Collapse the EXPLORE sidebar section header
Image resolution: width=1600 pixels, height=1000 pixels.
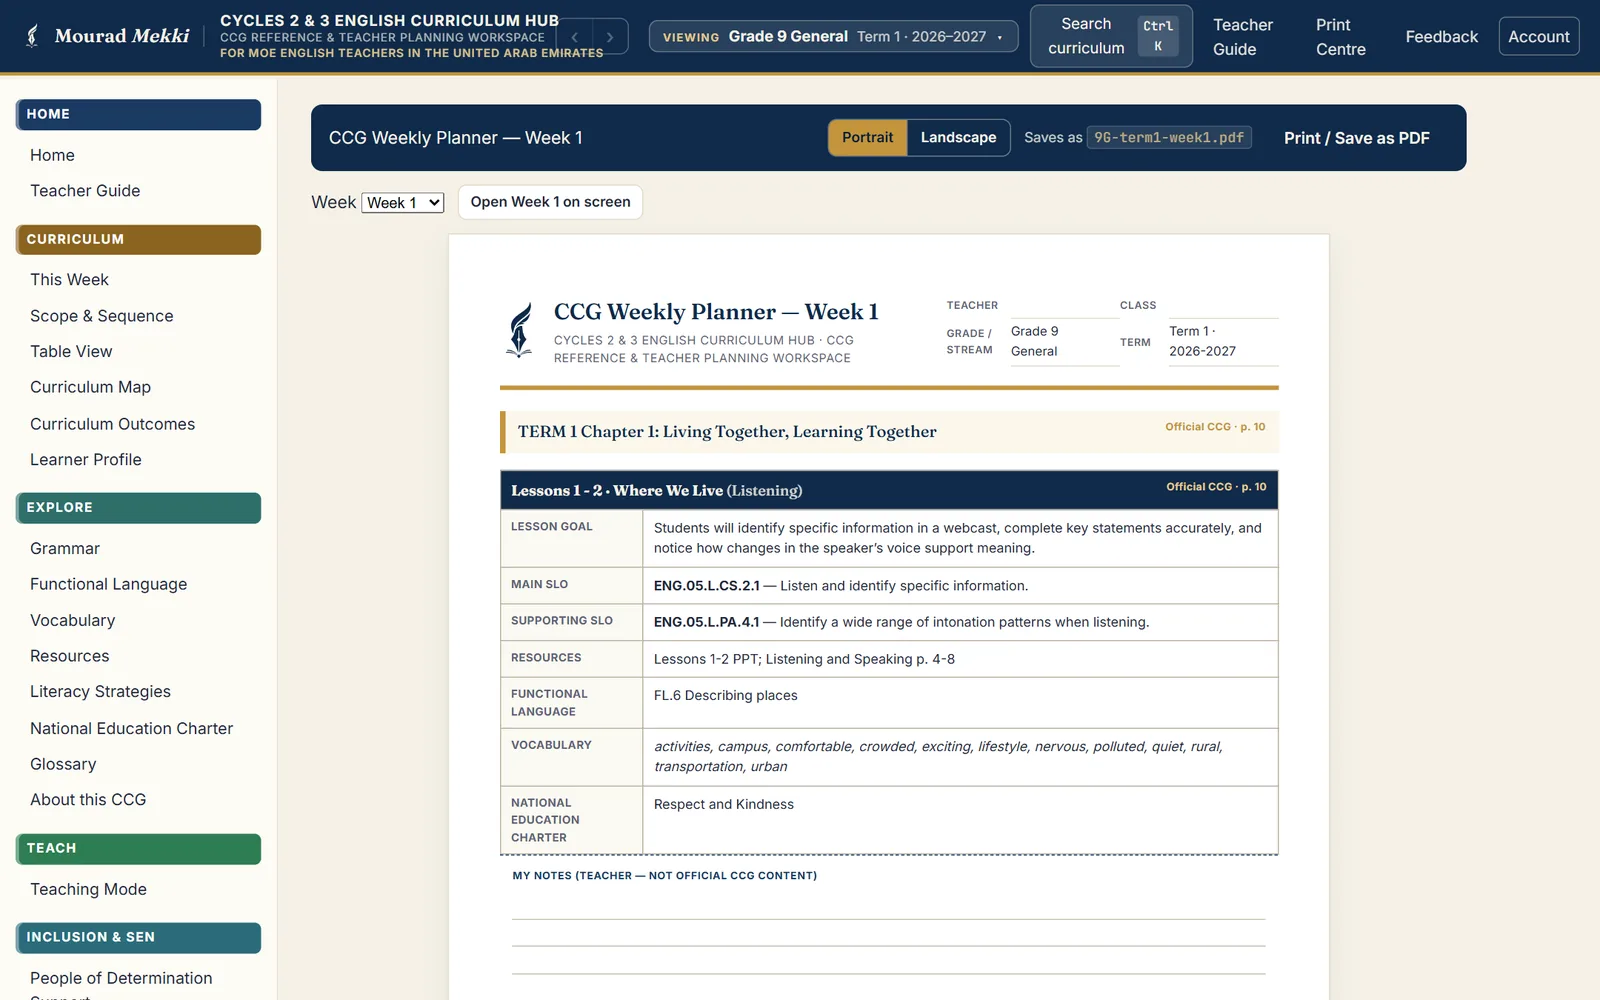(138, 508)
